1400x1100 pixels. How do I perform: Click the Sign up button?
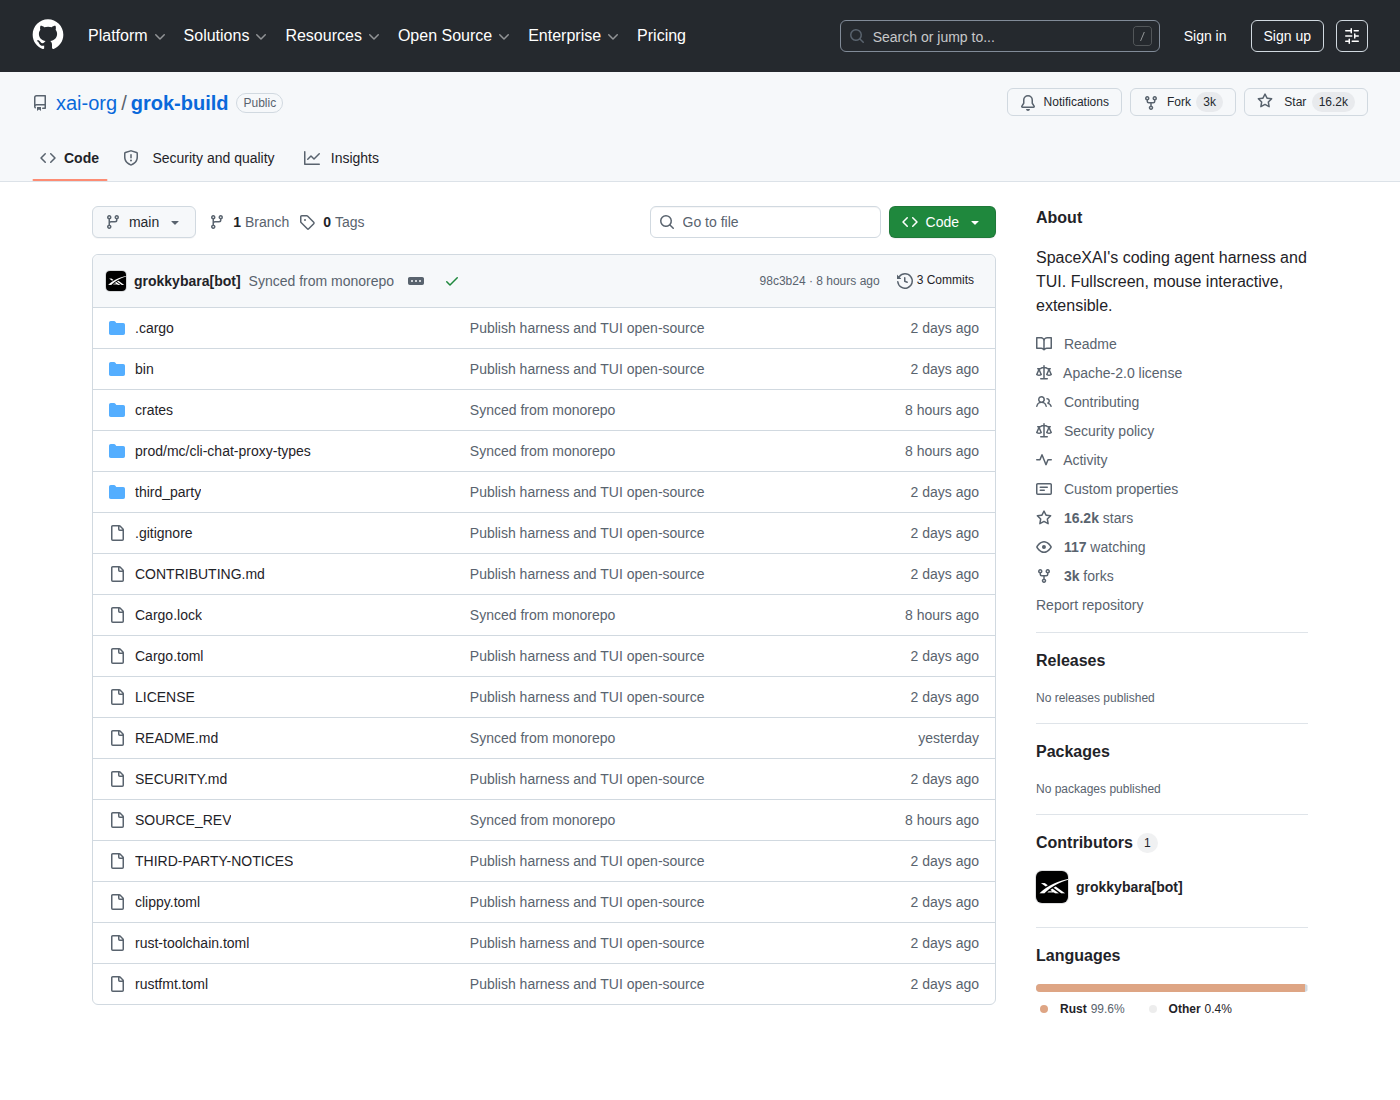click(x=1287, y=36)
